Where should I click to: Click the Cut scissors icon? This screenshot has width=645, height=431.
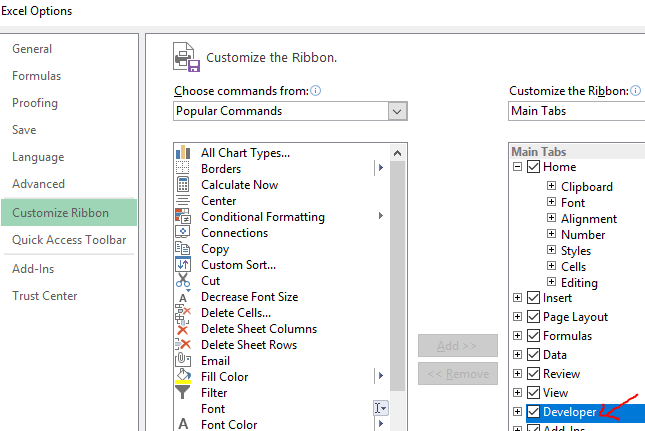183,280
